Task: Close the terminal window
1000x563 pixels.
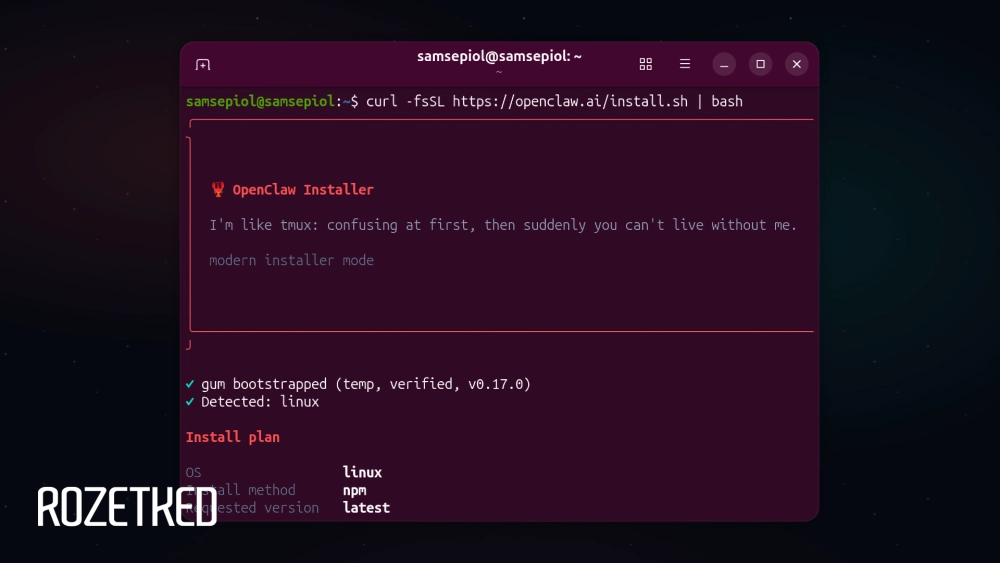Action: point(796,64)
